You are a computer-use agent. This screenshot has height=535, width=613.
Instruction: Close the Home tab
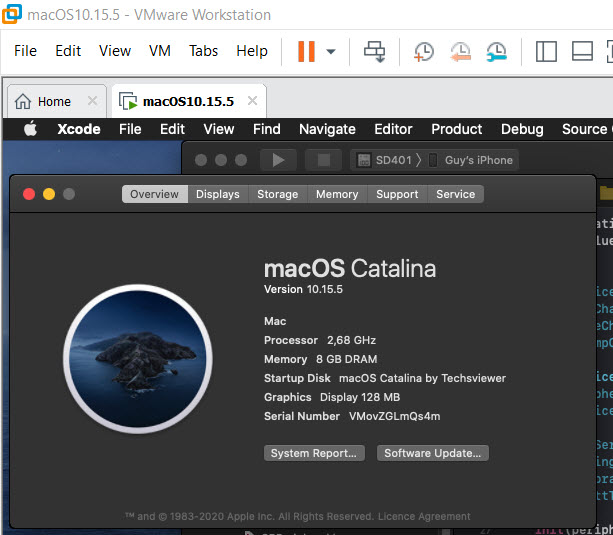tap(93, 101)
